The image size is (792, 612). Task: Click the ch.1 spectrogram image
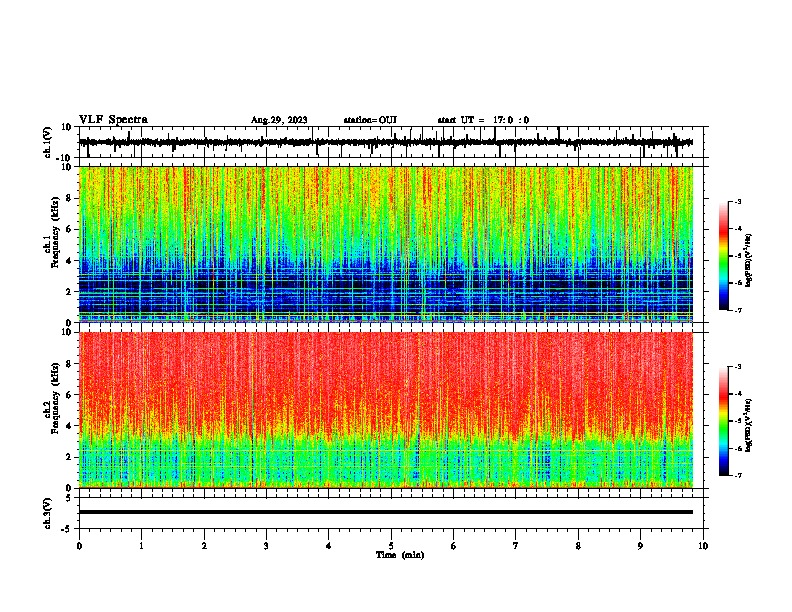click(x=386, y=244)
